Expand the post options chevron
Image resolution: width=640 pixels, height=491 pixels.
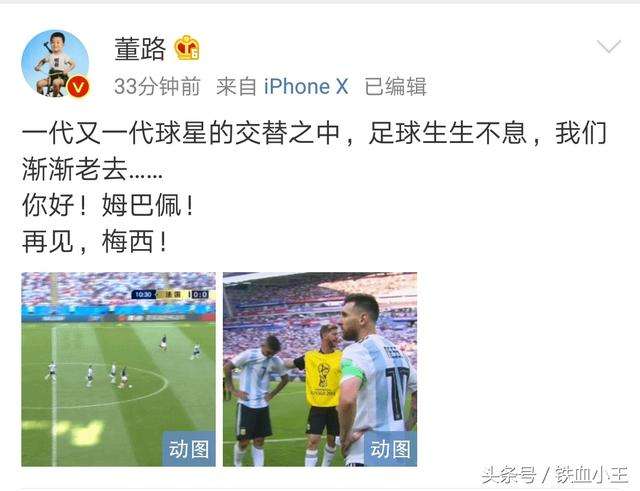point(609,46)
